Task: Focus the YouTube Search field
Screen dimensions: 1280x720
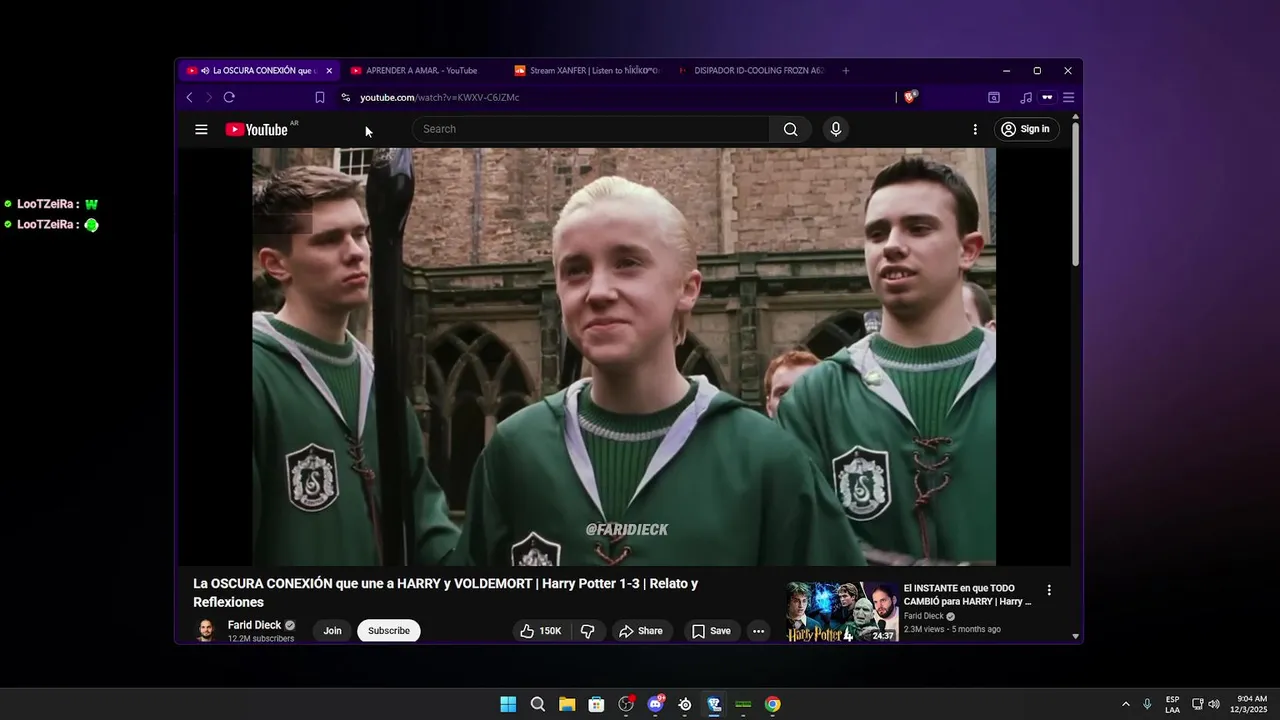Action: pos(591,129)
